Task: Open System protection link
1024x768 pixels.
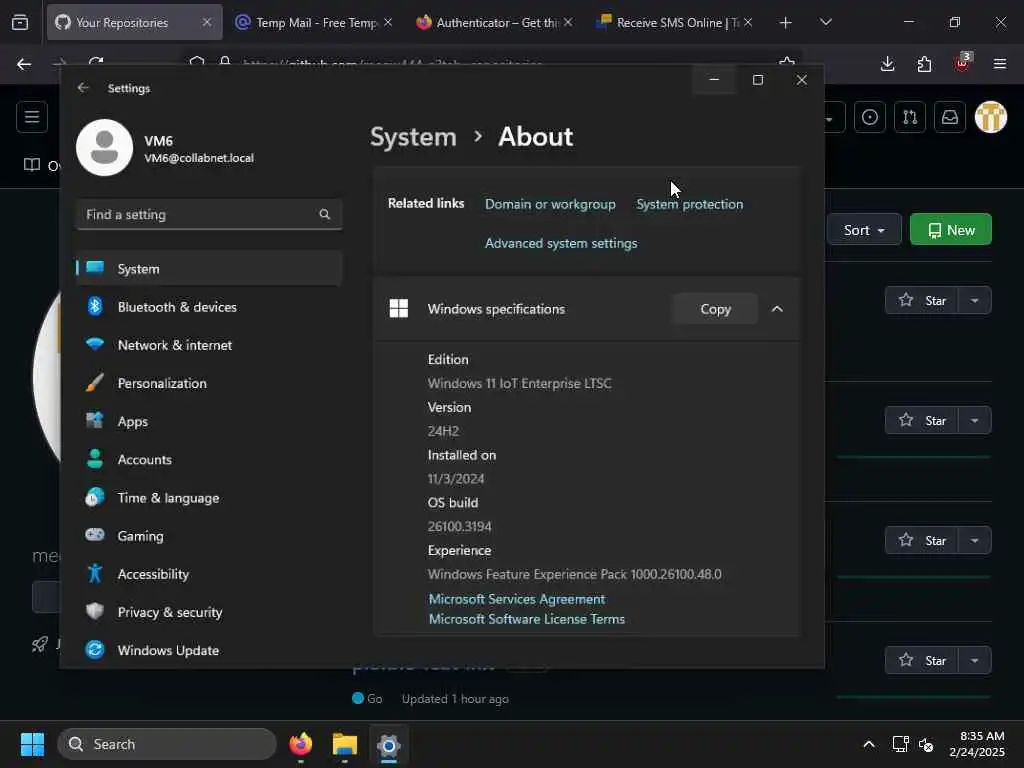Action: pos(690,204)
